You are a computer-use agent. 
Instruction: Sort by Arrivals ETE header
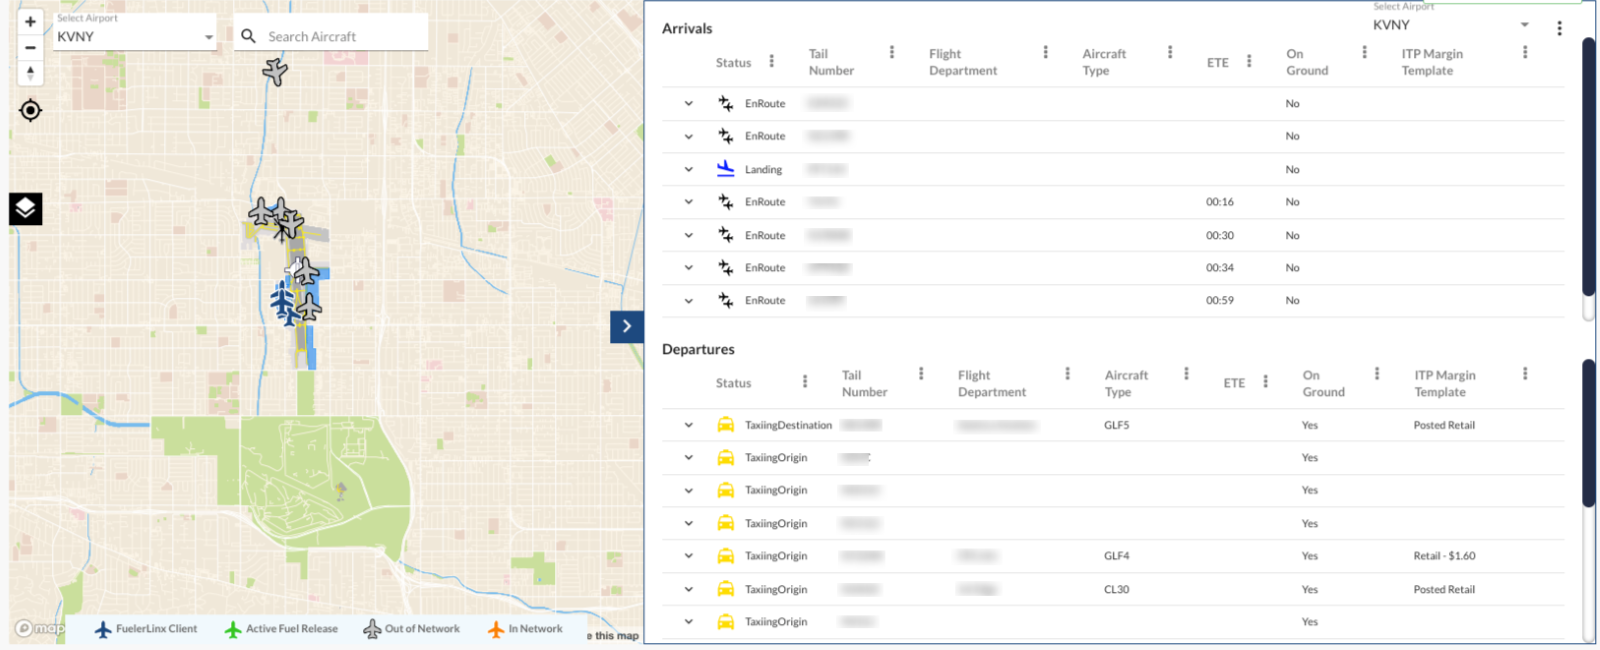tap(1217, 62)
